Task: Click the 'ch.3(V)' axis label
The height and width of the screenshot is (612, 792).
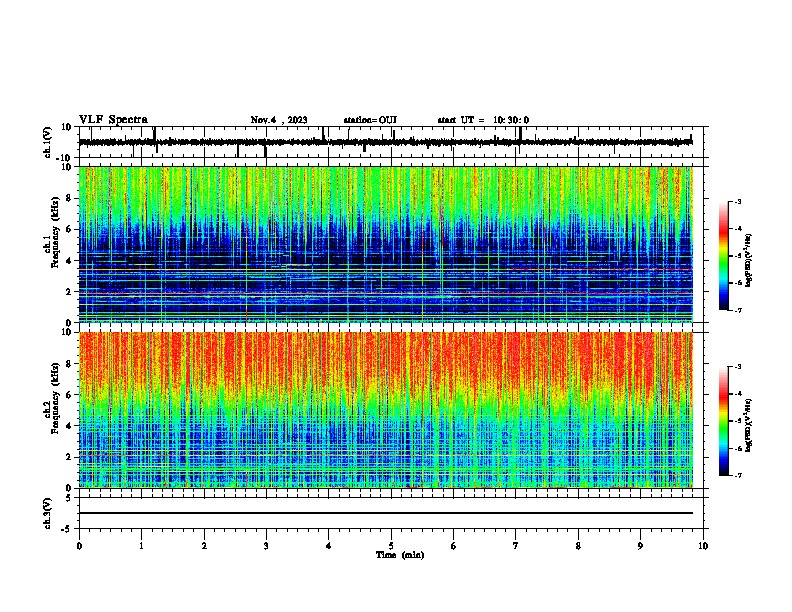Action: [47, 513]
